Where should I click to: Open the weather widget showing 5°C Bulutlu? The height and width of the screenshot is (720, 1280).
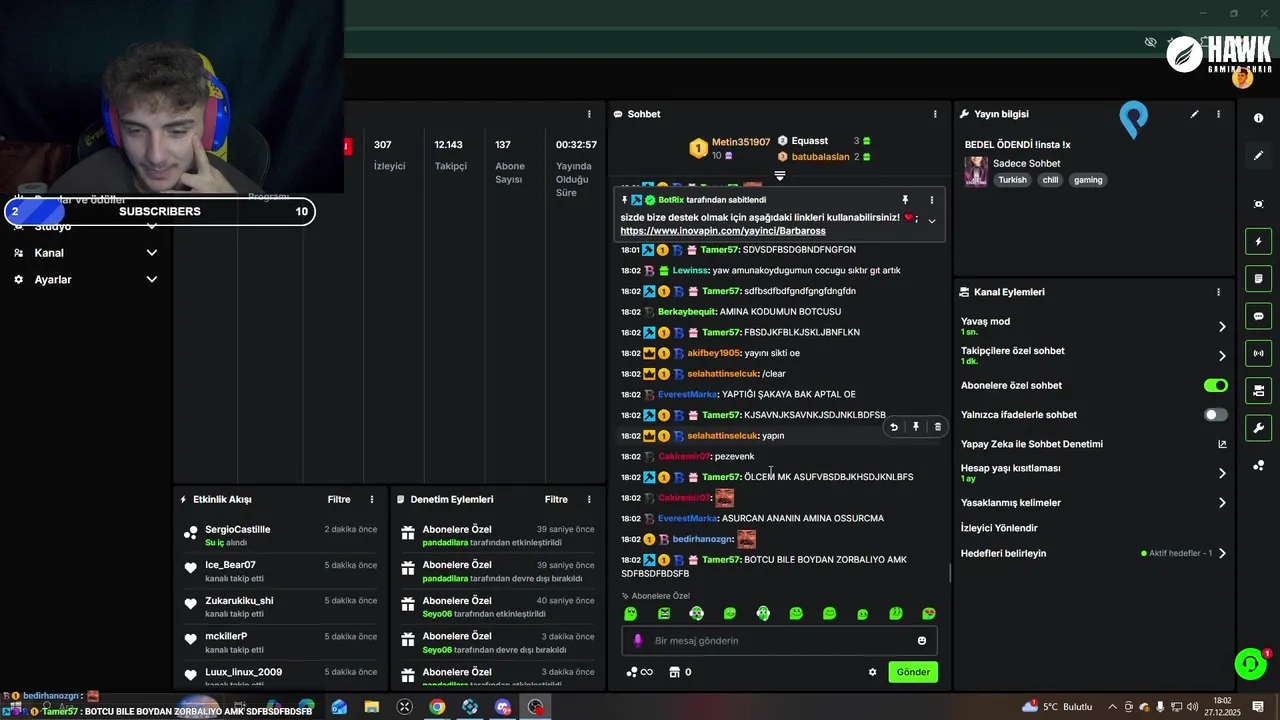(1058, 707)
